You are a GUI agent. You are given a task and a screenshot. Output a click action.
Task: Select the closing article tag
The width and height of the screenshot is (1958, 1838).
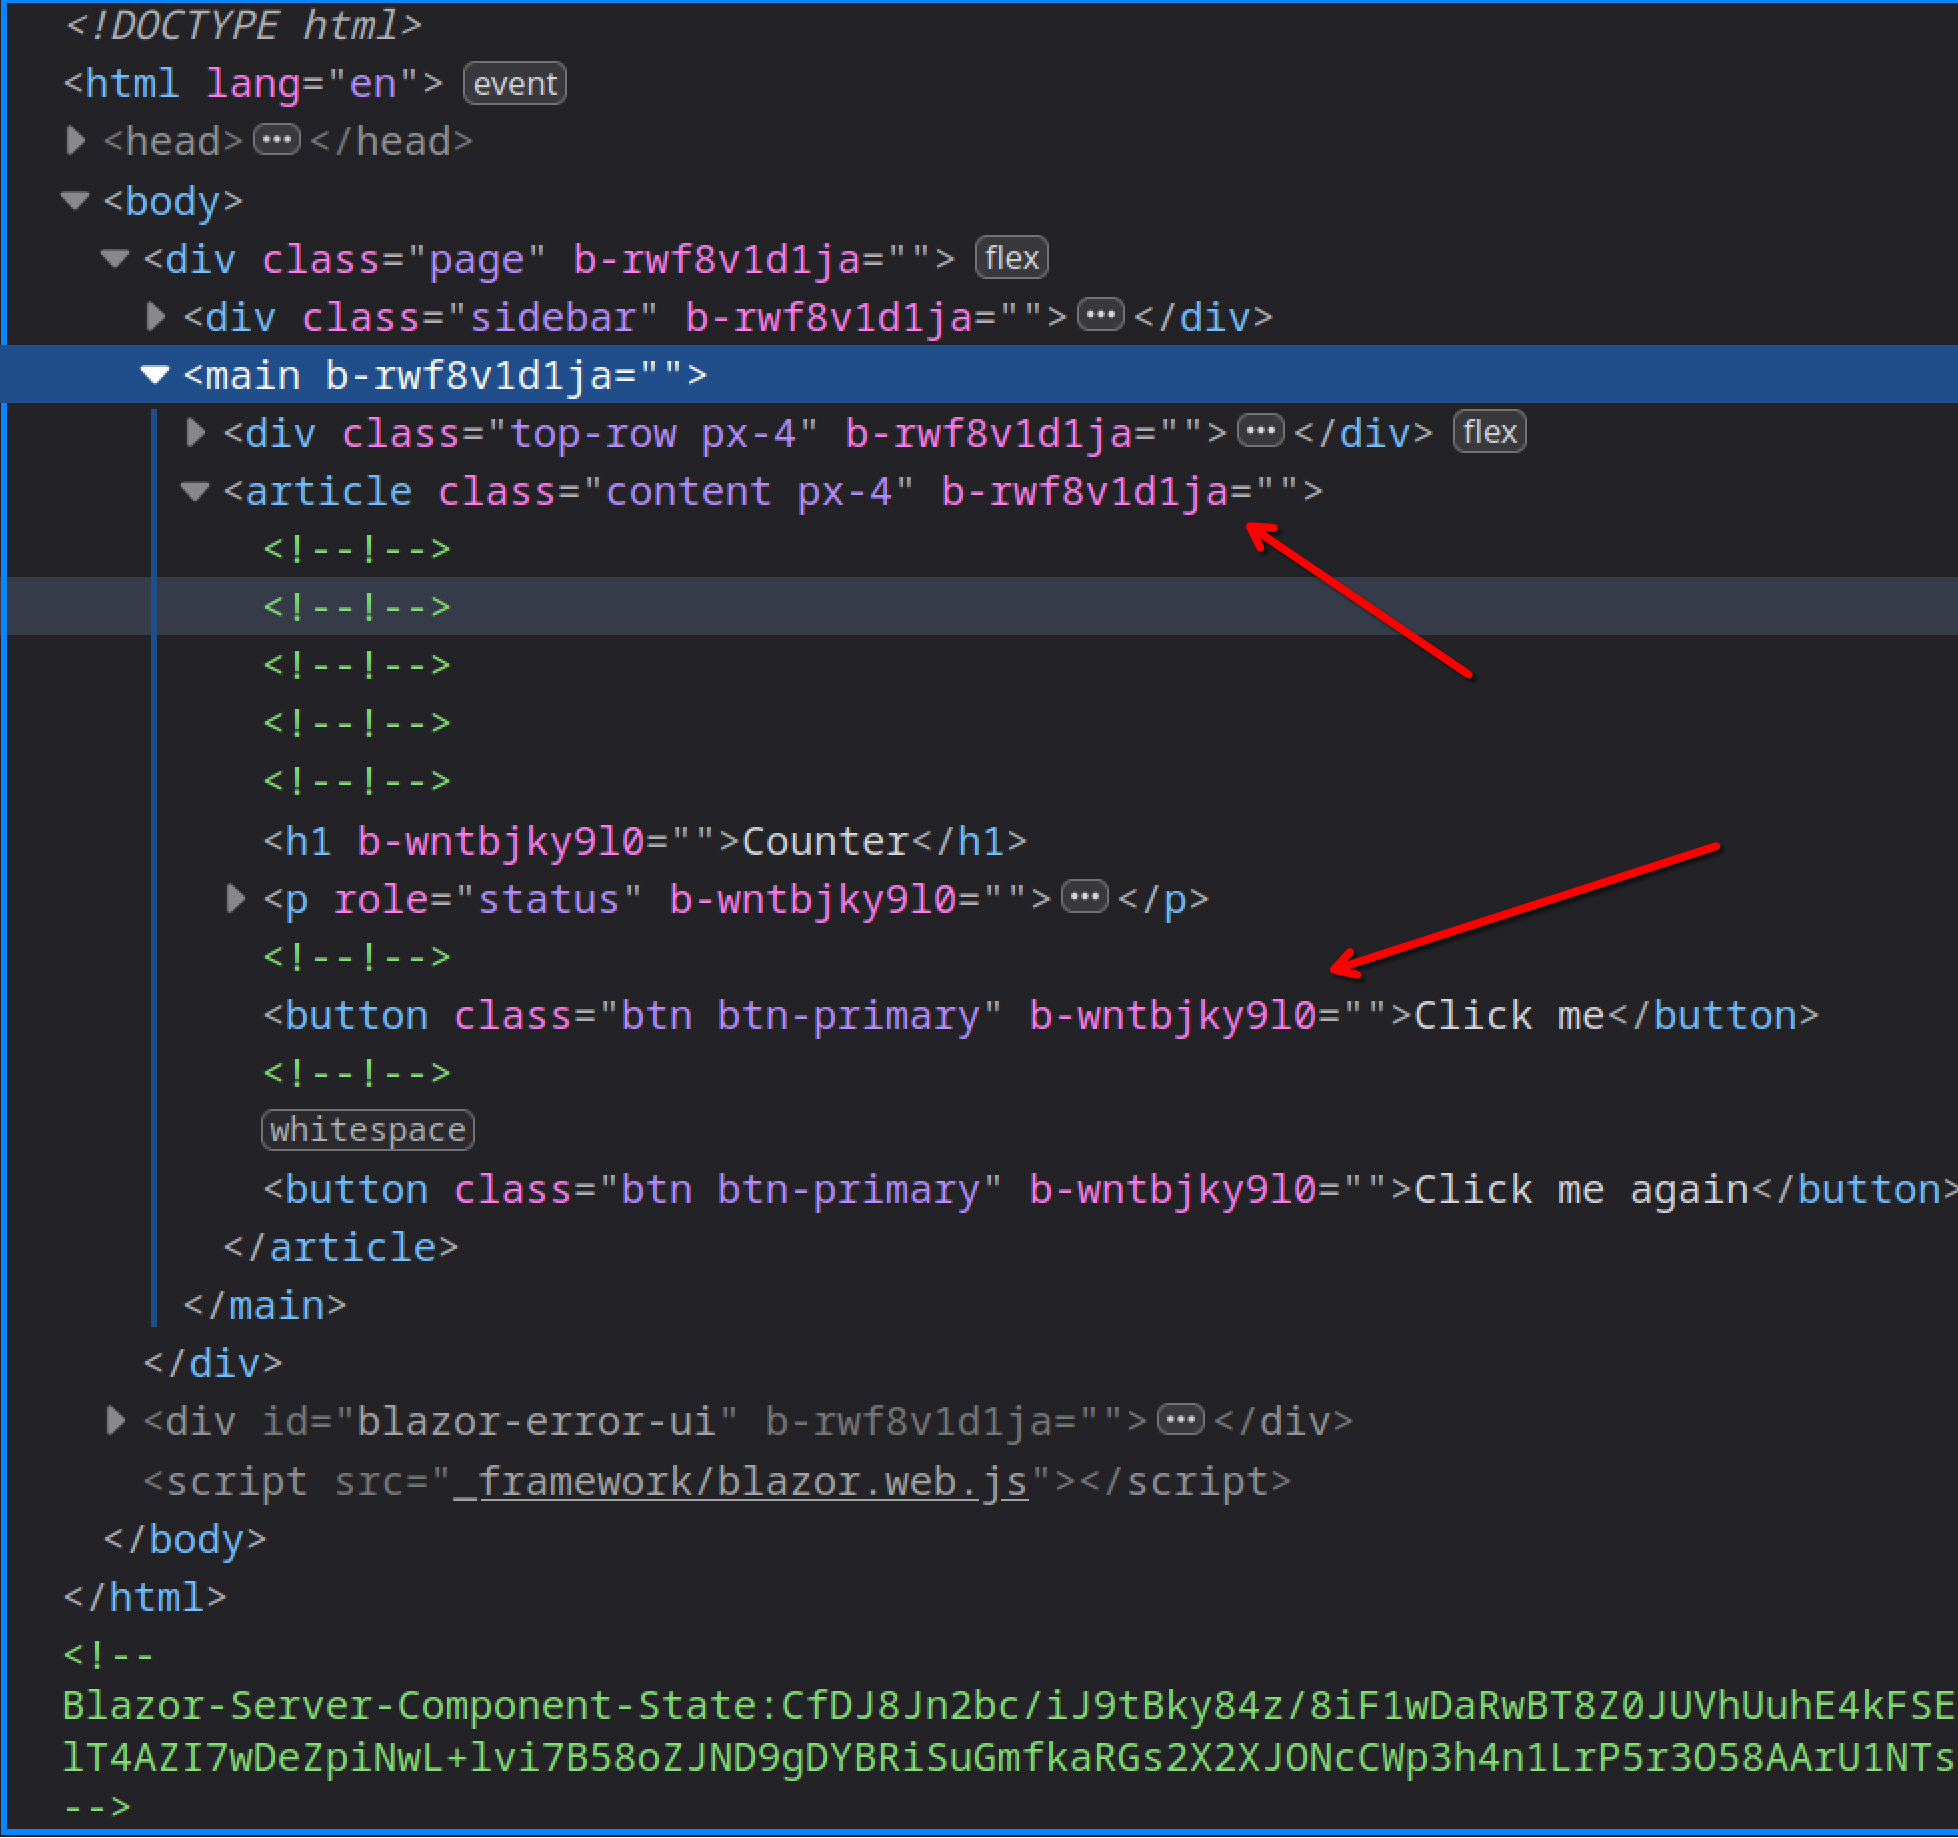[x=341, y=1248]
